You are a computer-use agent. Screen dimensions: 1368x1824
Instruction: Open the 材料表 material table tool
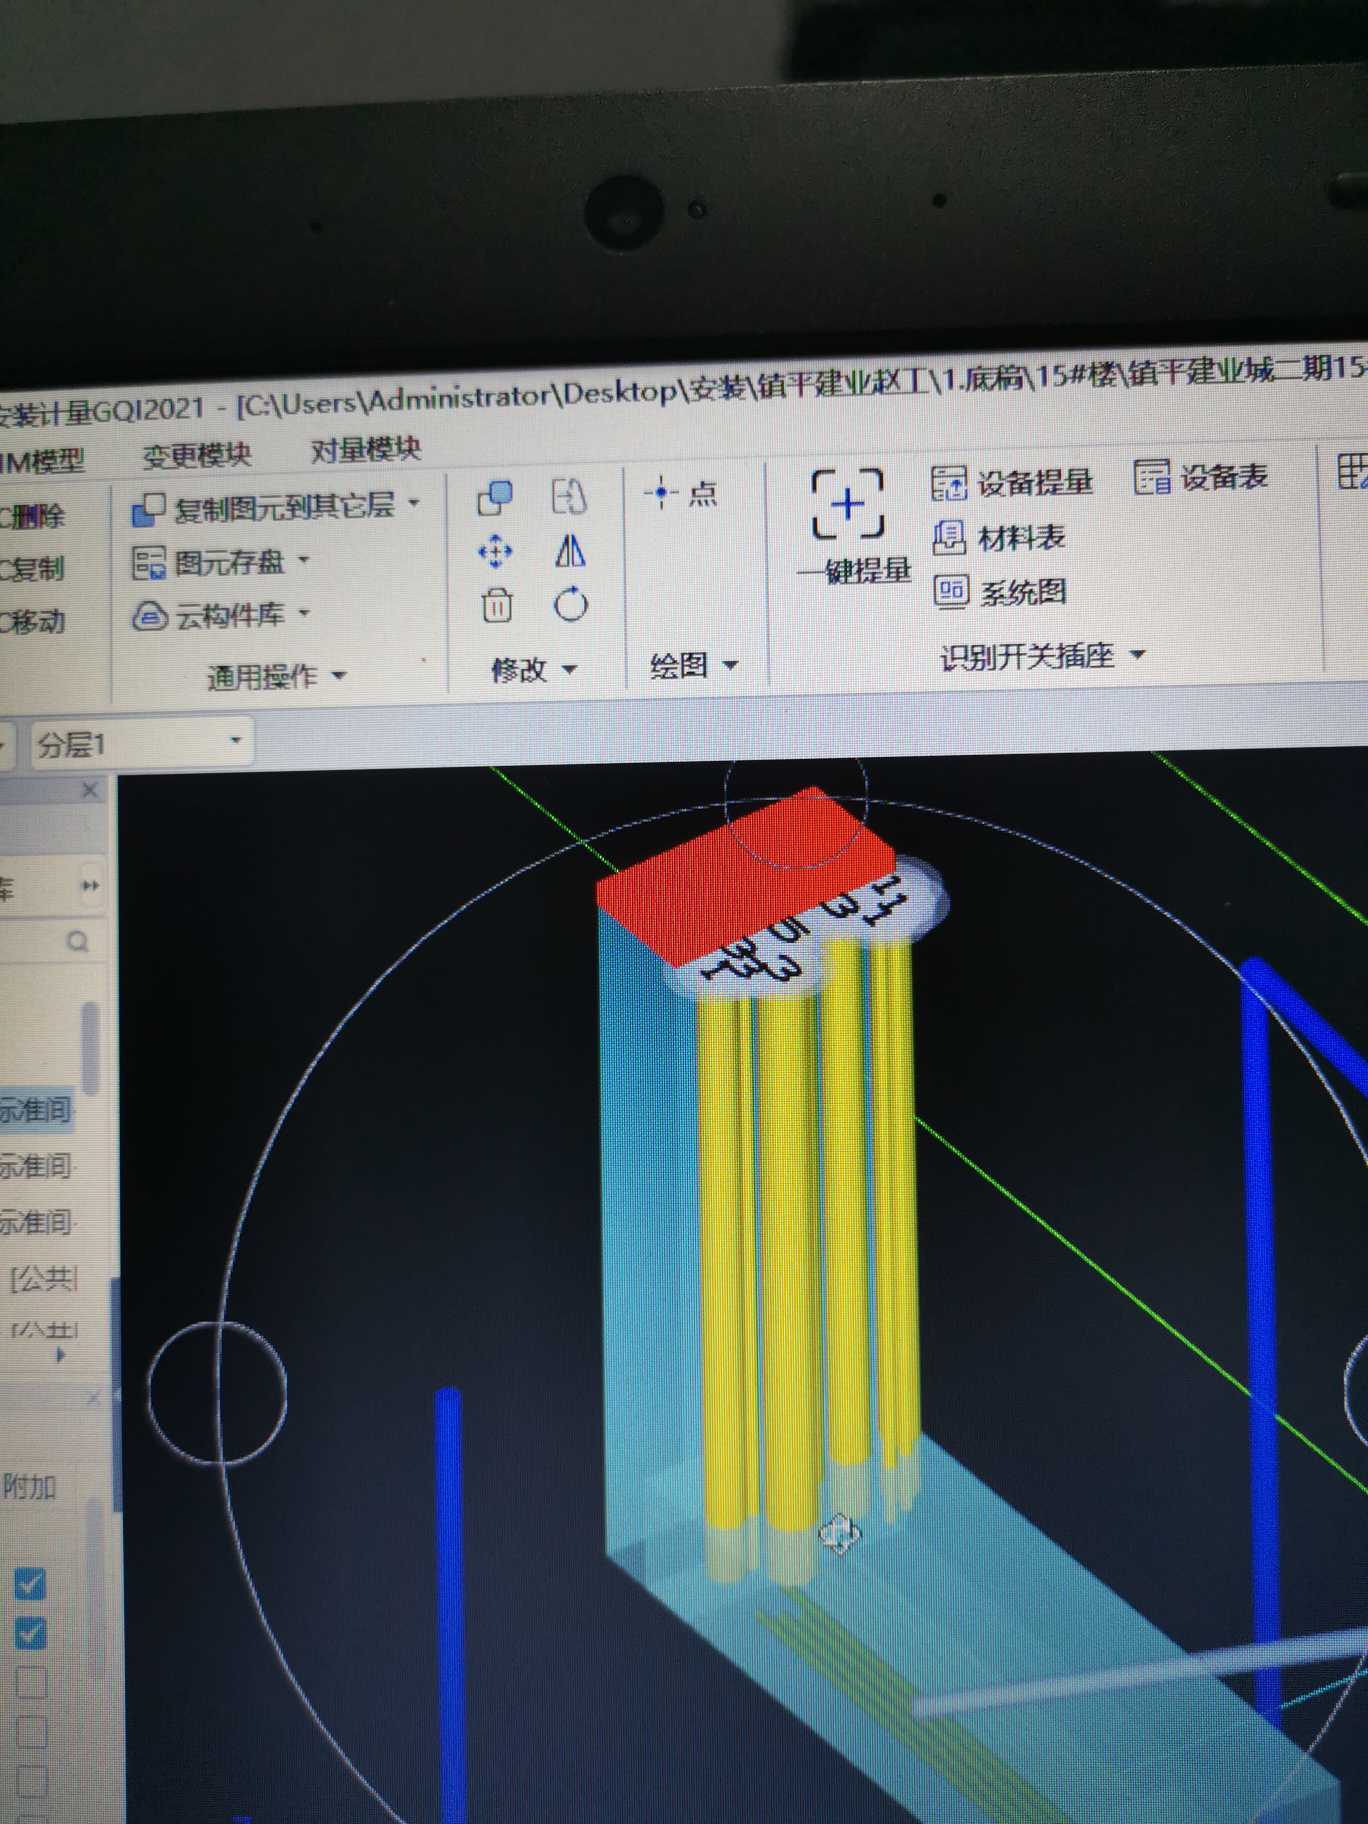pyautogui.click(x=999, y=538)
